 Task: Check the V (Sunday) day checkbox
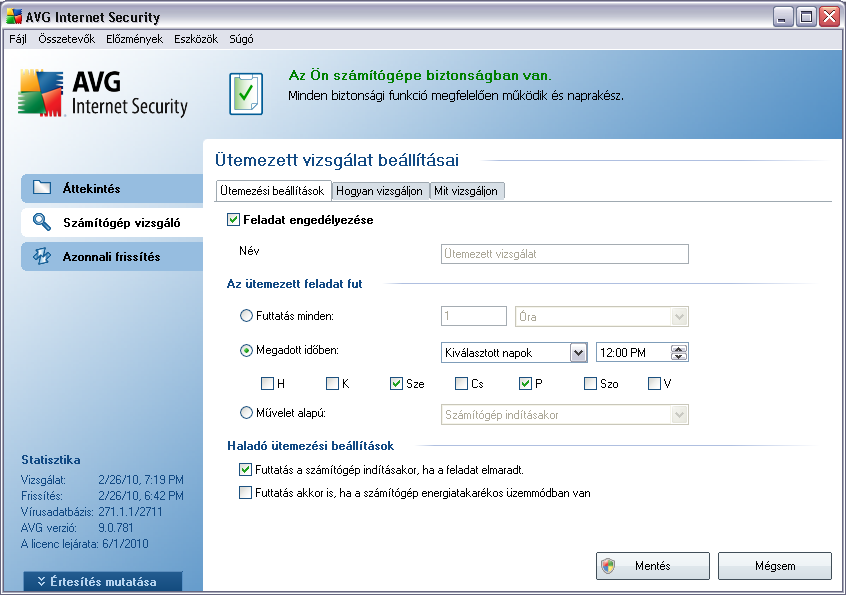coord(654,384)
